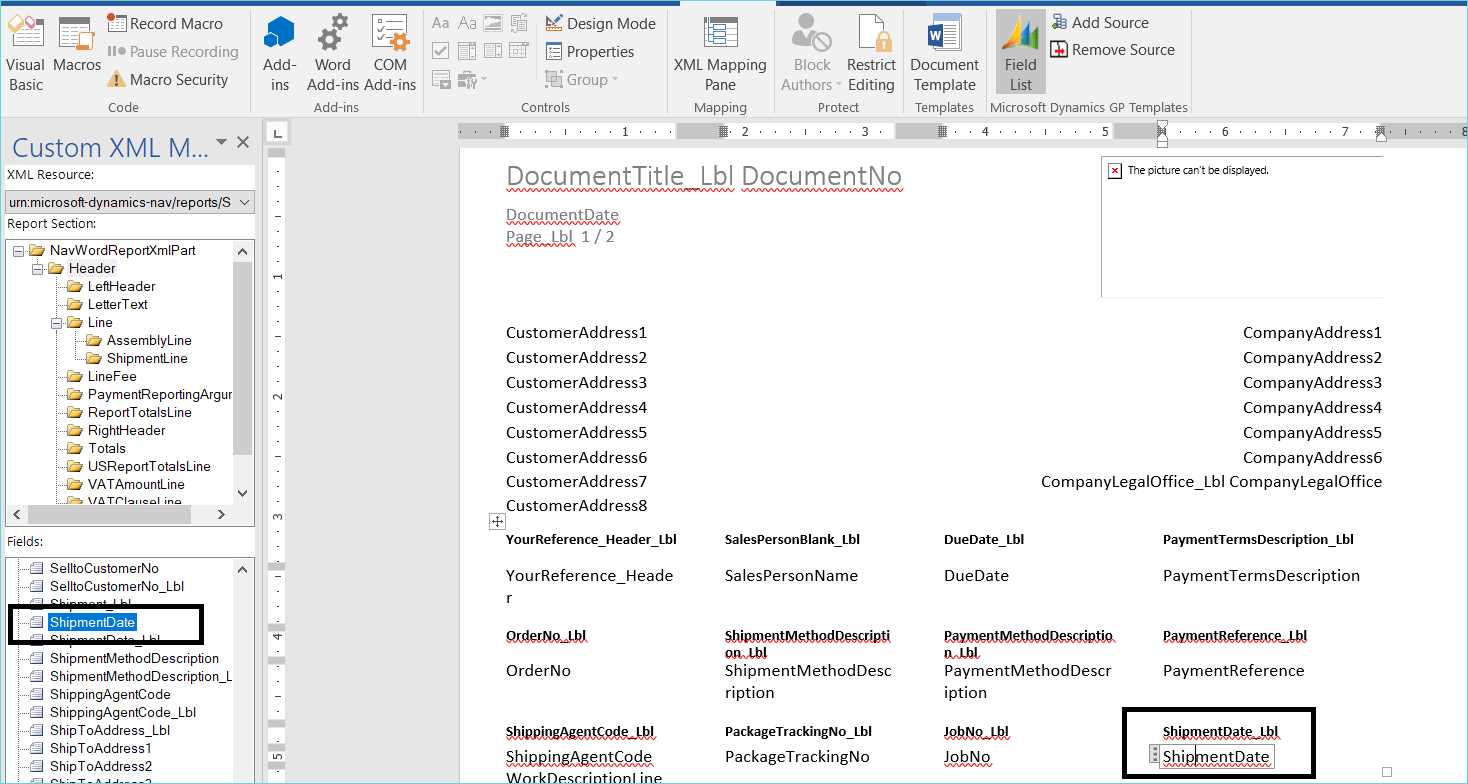Screen dimensions: 1468x784
Task: Select the highlighted ShipmentDate field
Action: (x=92, y=622)
